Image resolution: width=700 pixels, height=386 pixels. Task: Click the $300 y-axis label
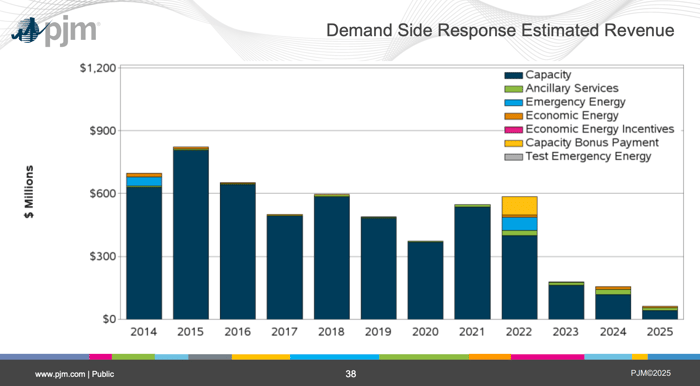pos(102,257)
